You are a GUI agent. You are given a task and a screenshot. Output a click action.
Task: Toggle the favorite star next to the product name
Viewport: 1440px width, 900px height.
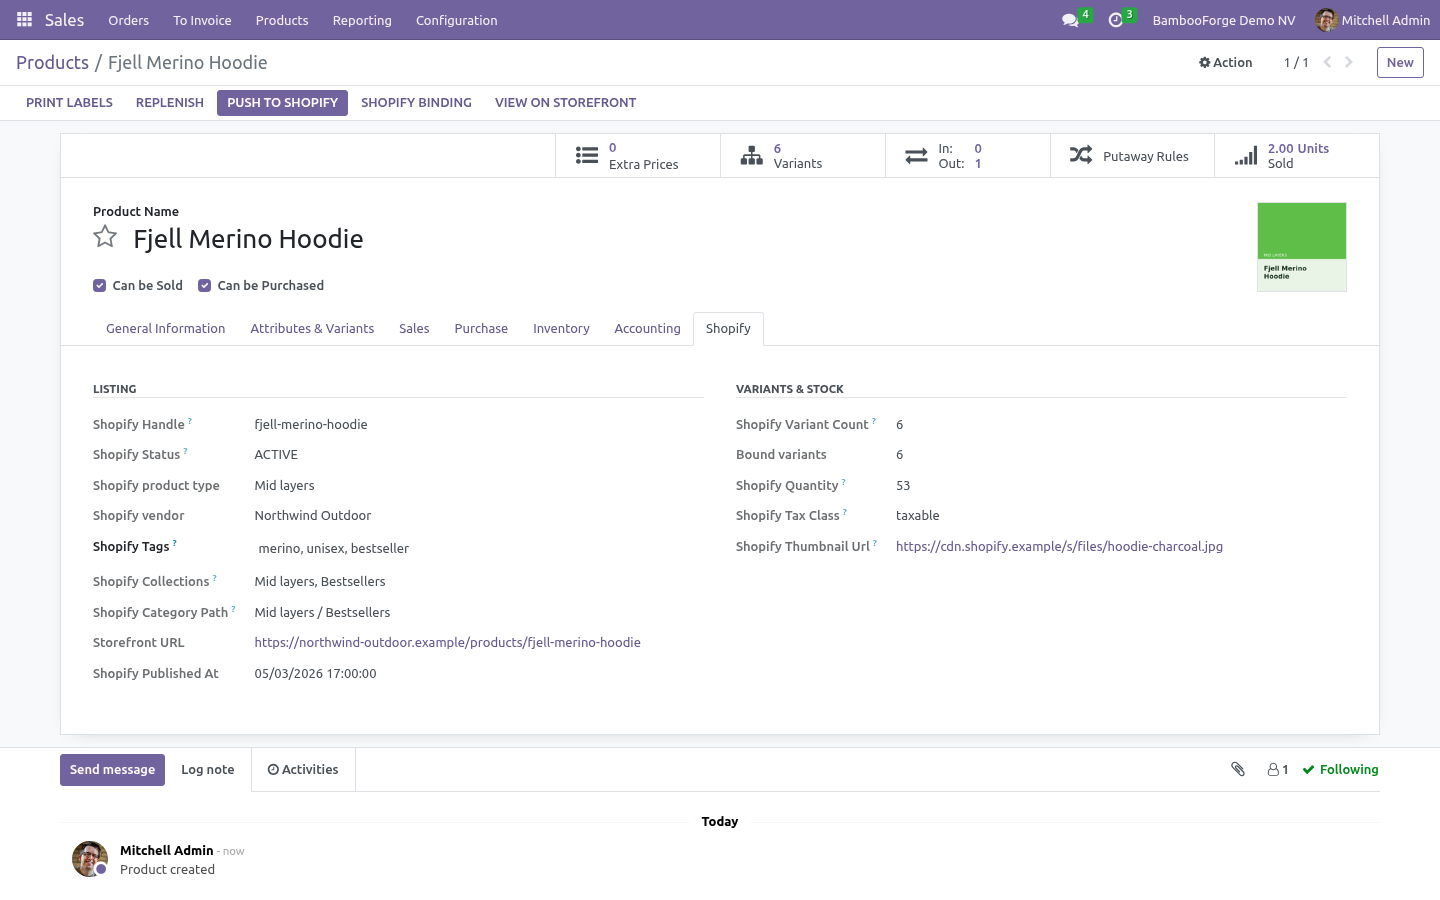[x=105, y=237]
